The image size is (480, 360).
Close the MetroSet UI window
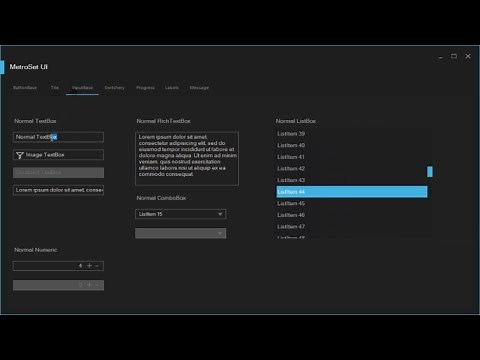468,56
